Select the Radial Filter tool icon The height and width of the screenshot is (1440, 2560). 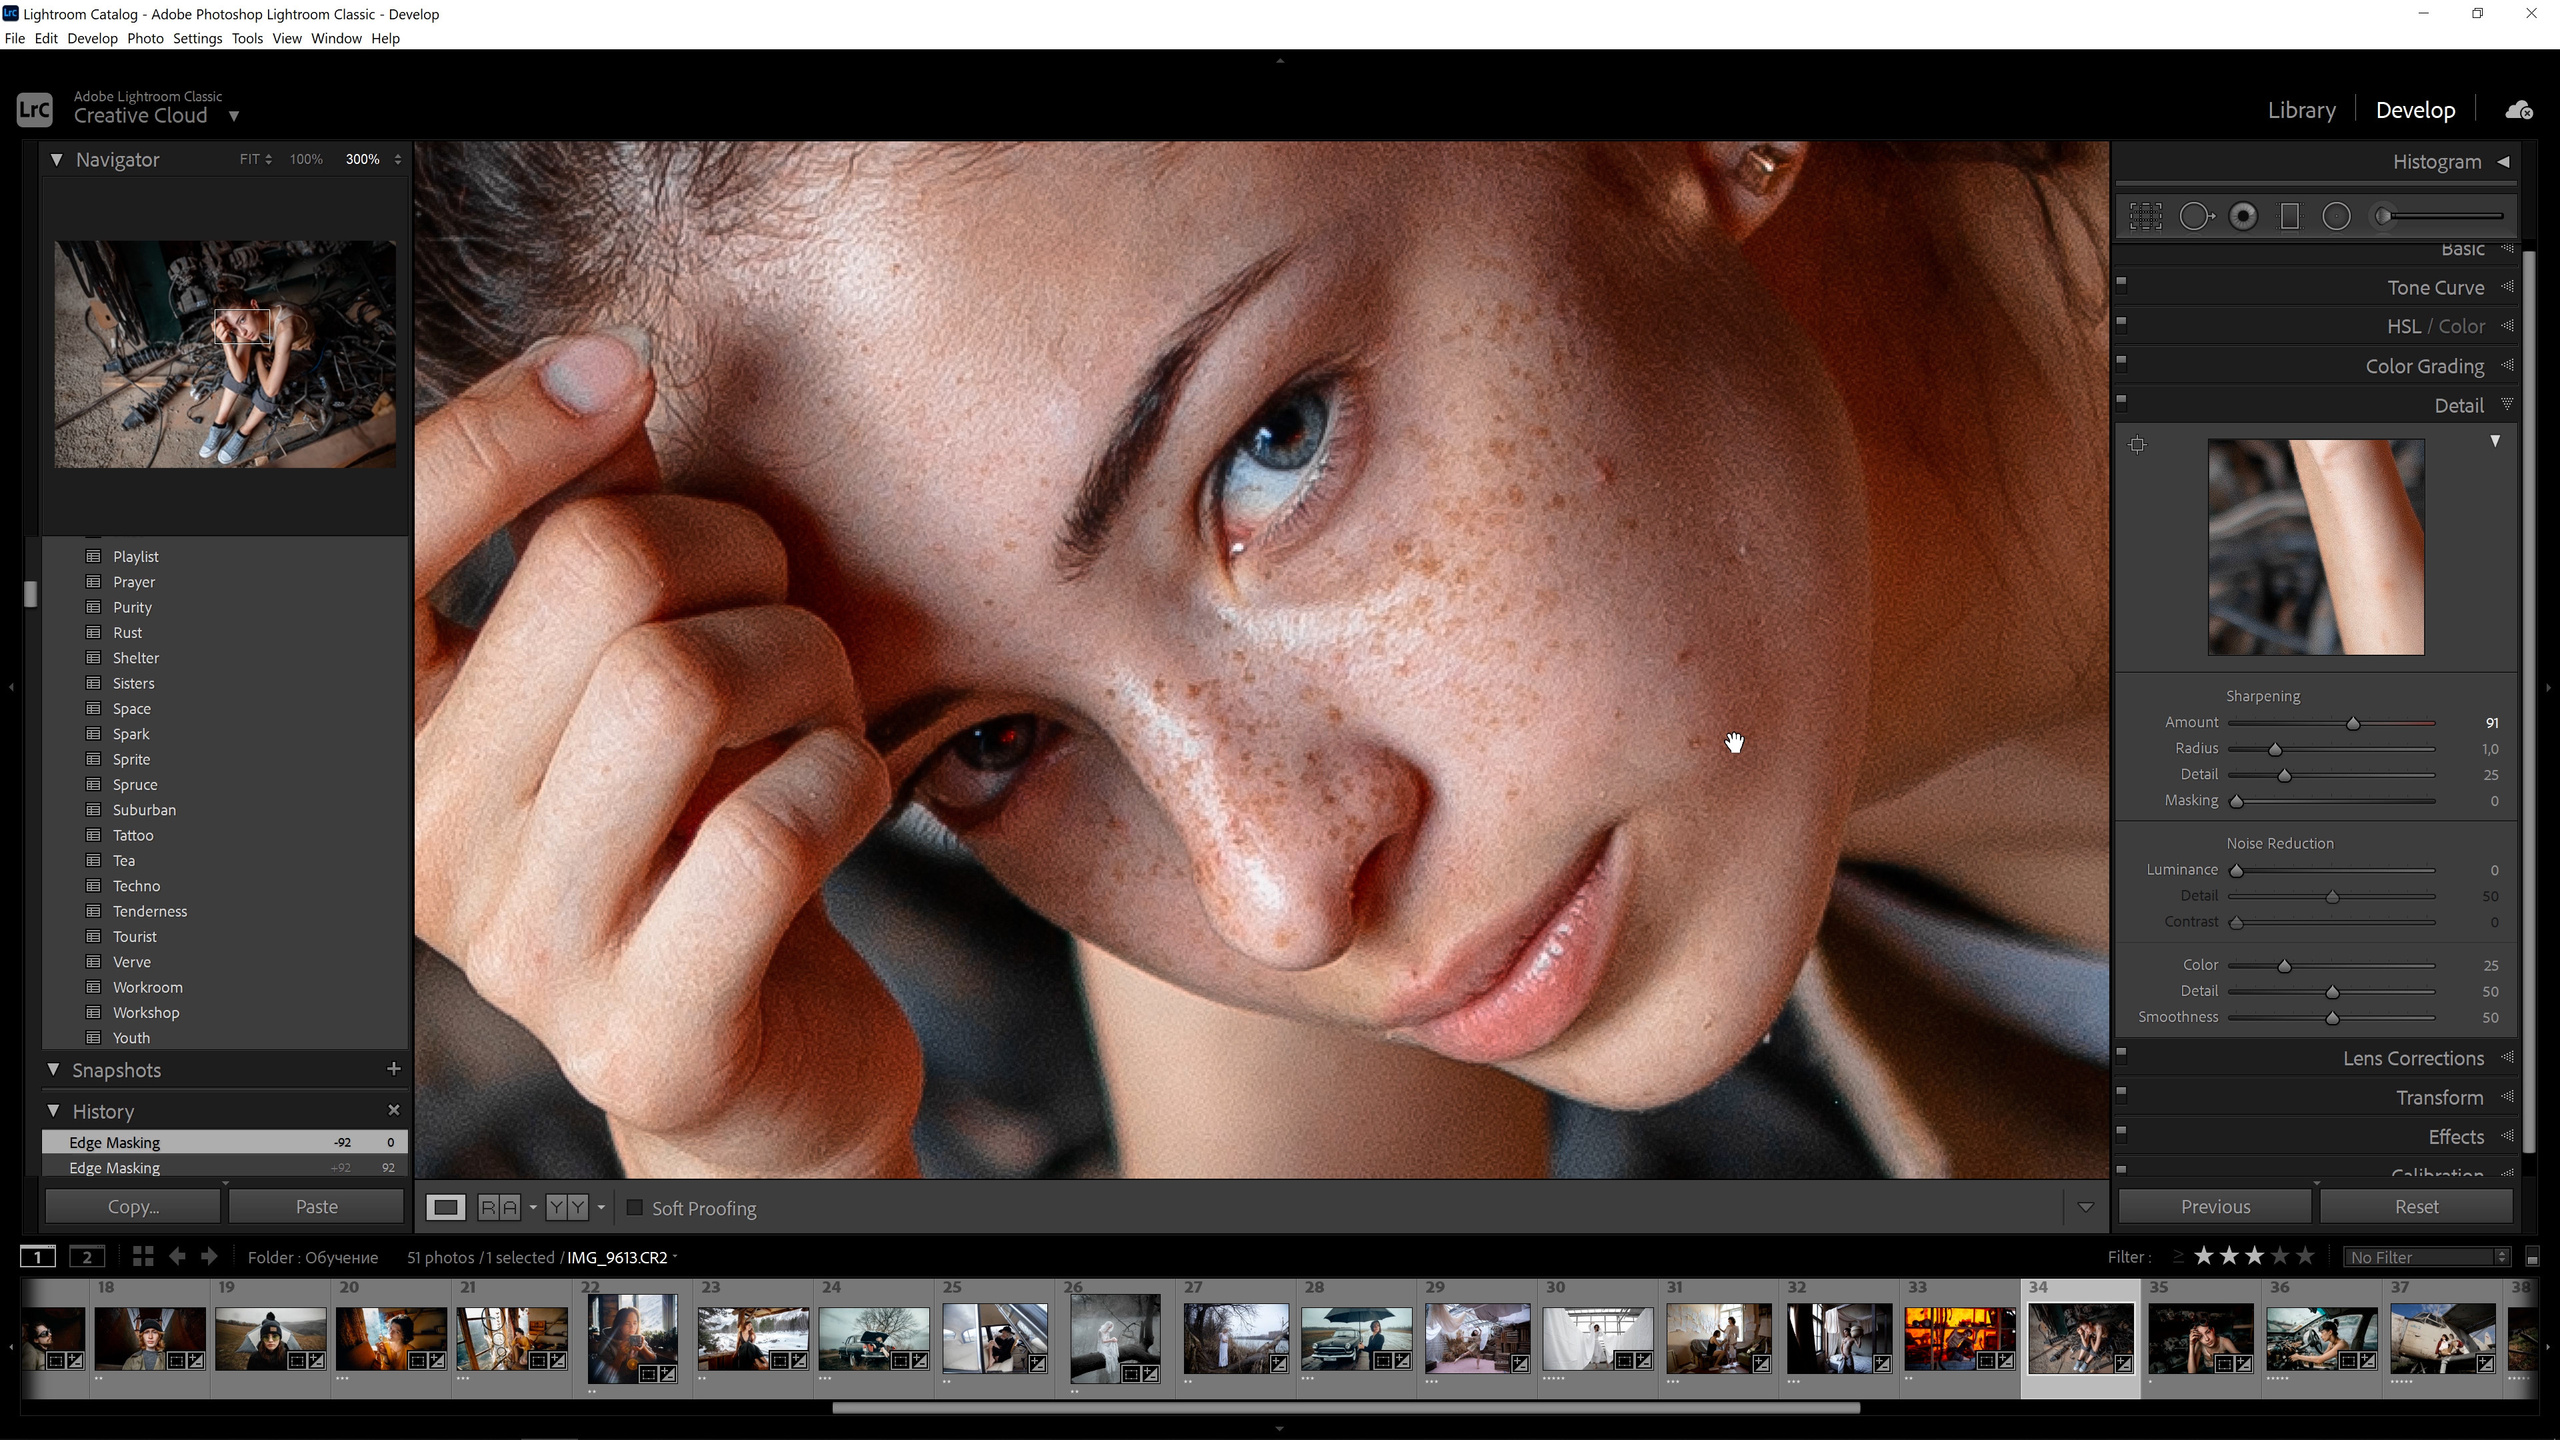pos(2336,216)
